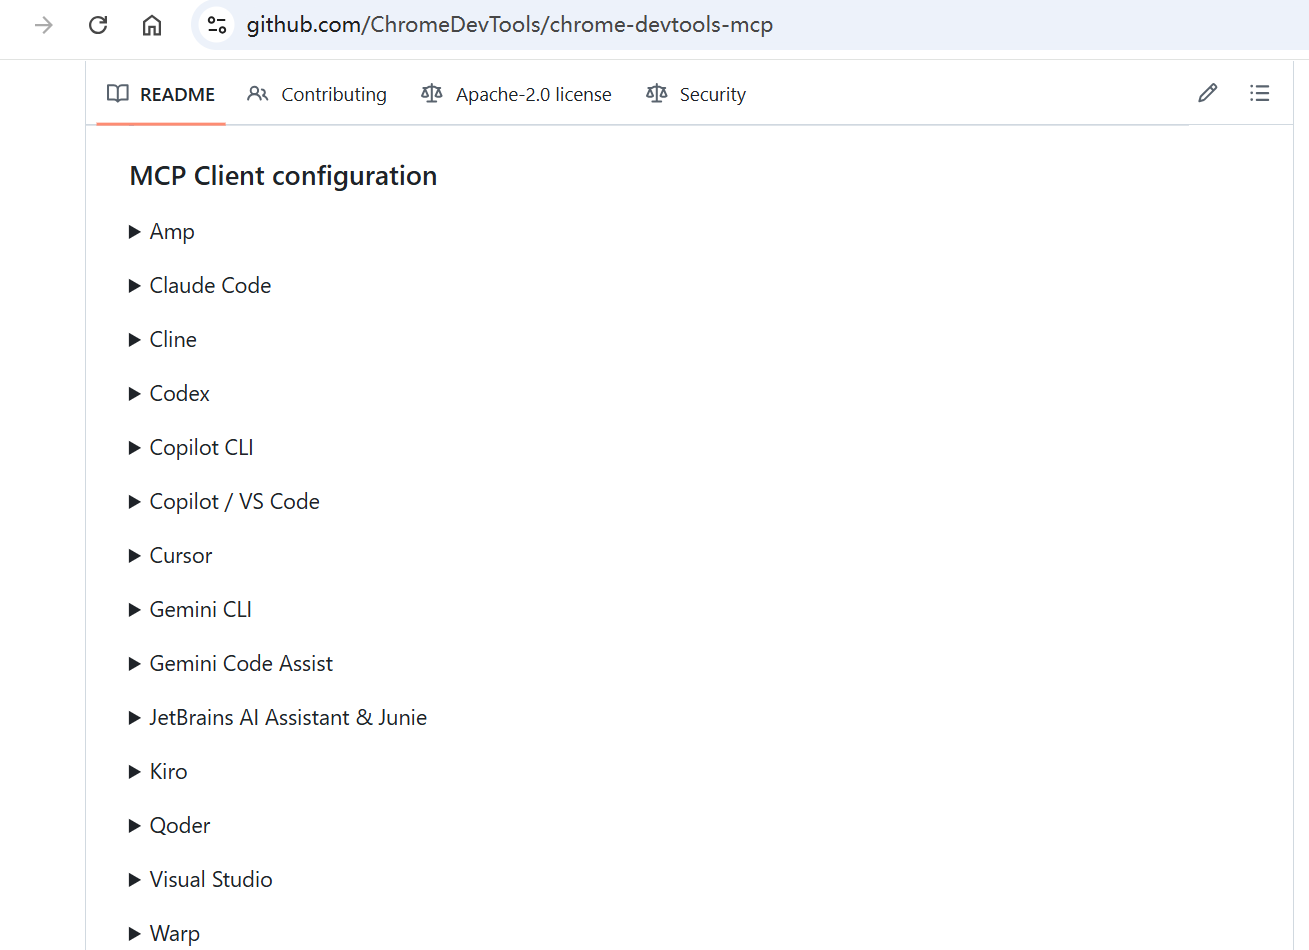1309x950 pixels.
Task: Expand the Cline configuration details
Action: (x=172, y=340)
